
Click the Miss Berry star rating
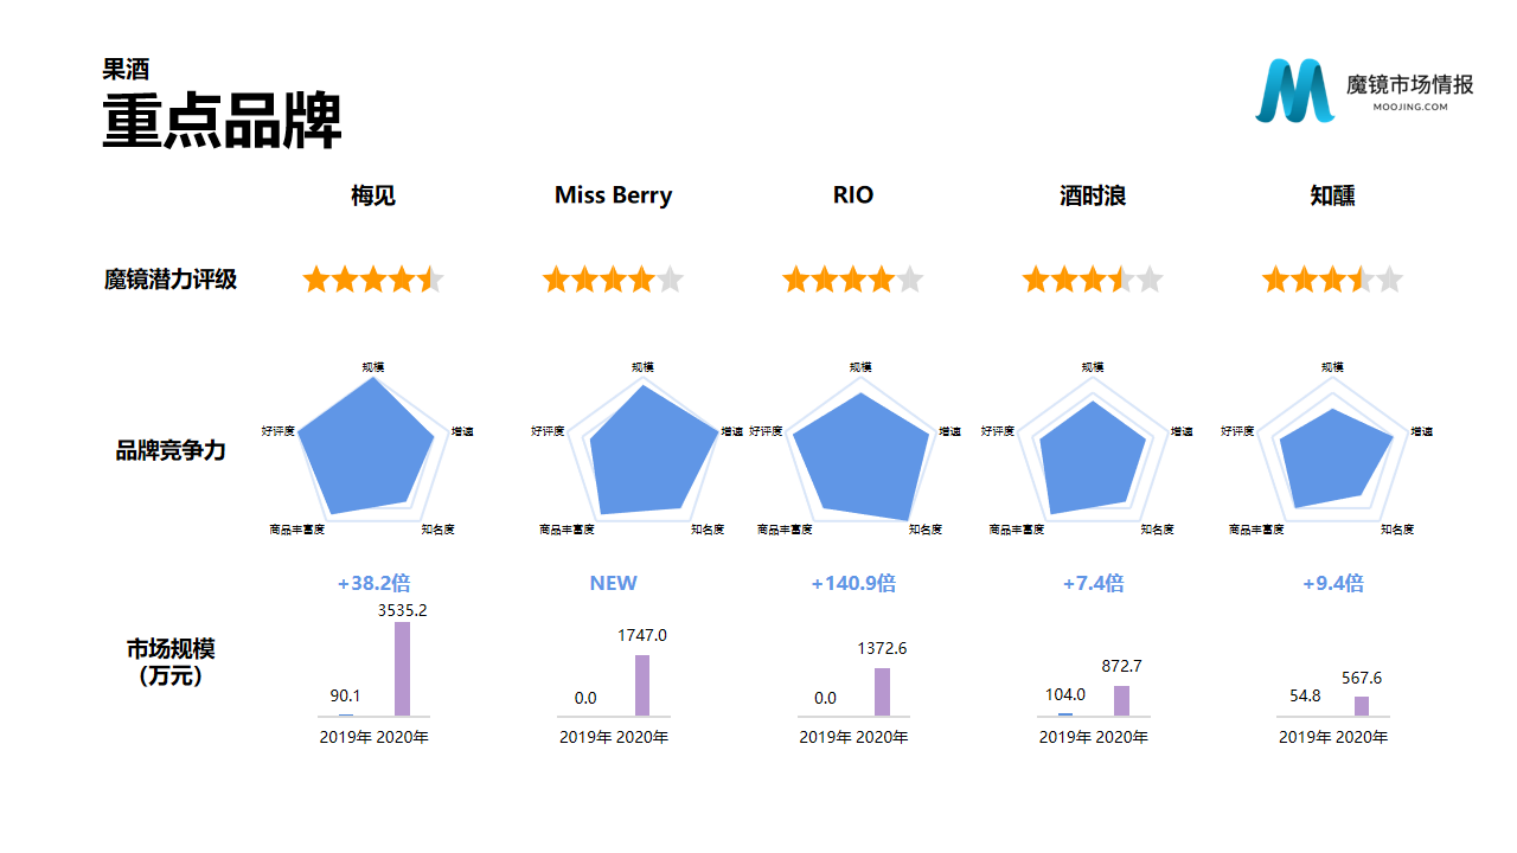pos(613,279)
